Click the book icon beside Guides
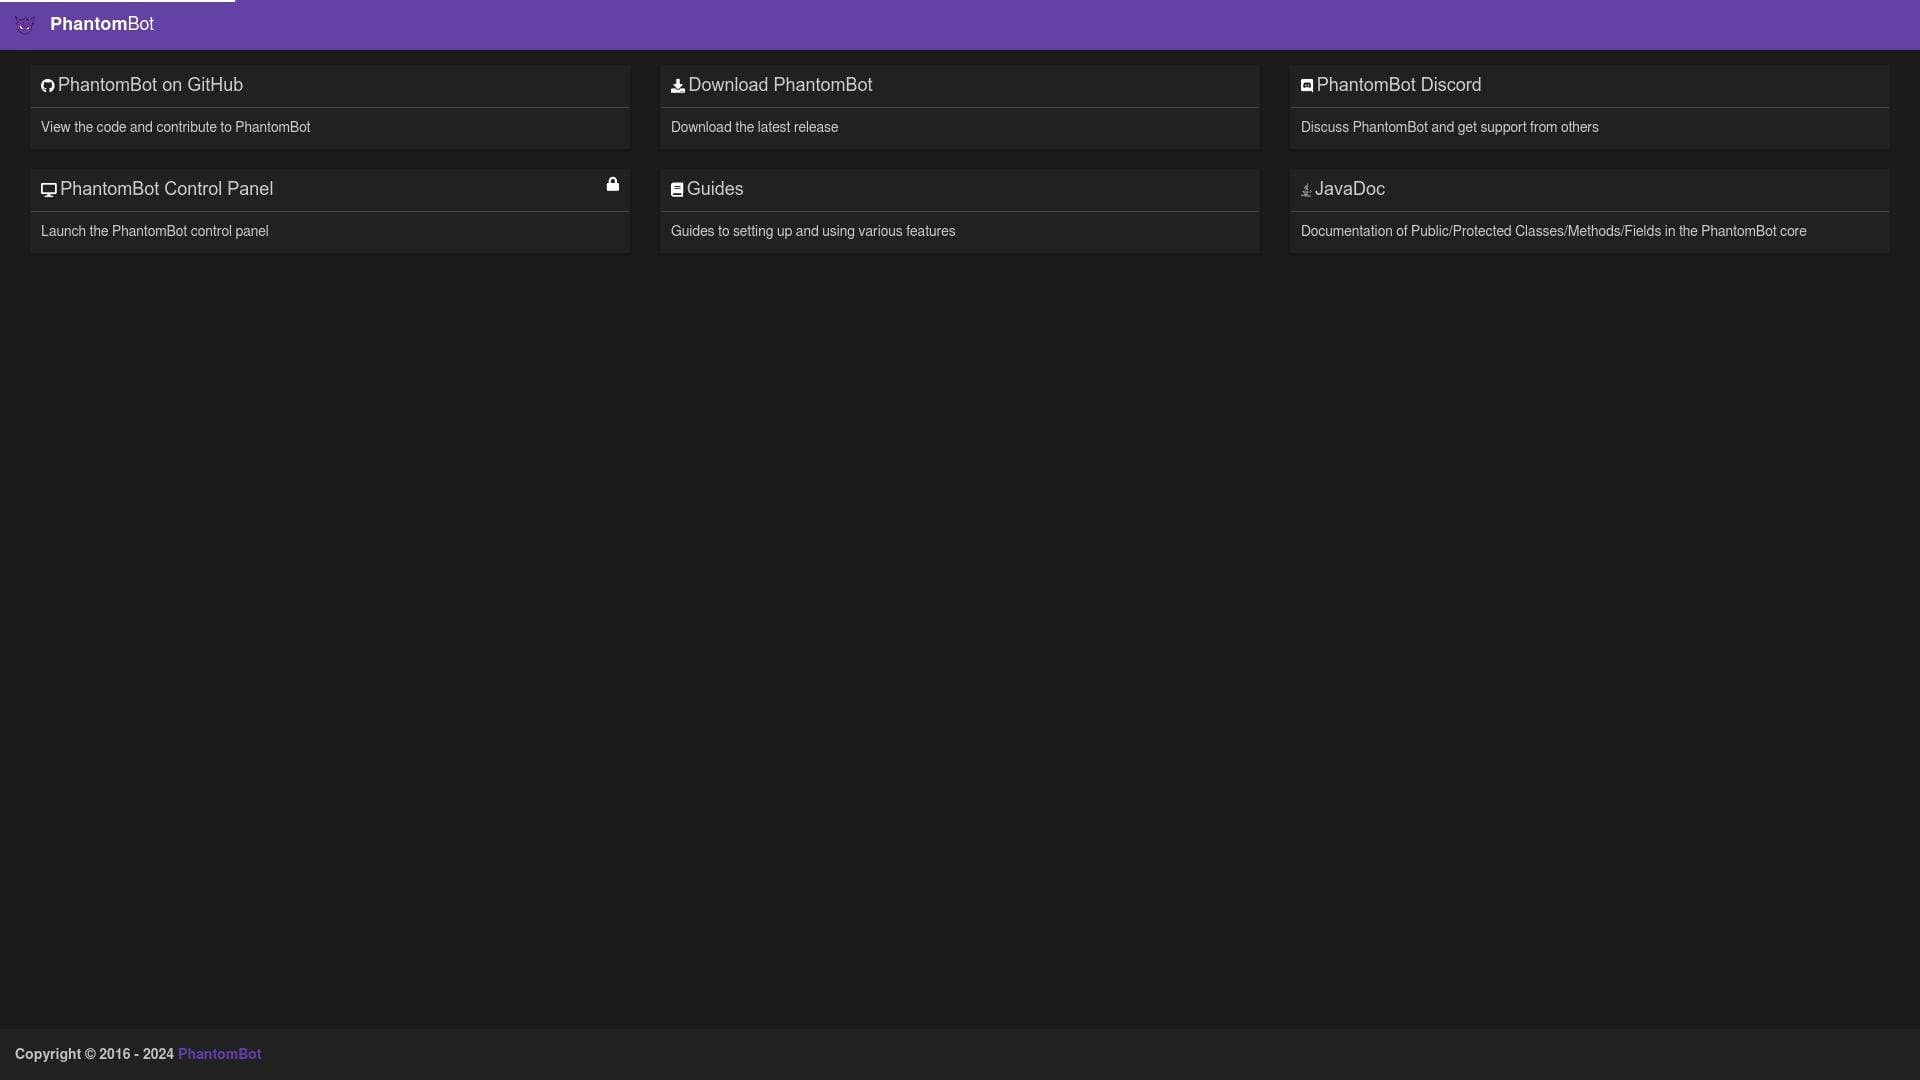This screenshot has width=1920, height=1080. click(677, 189)
